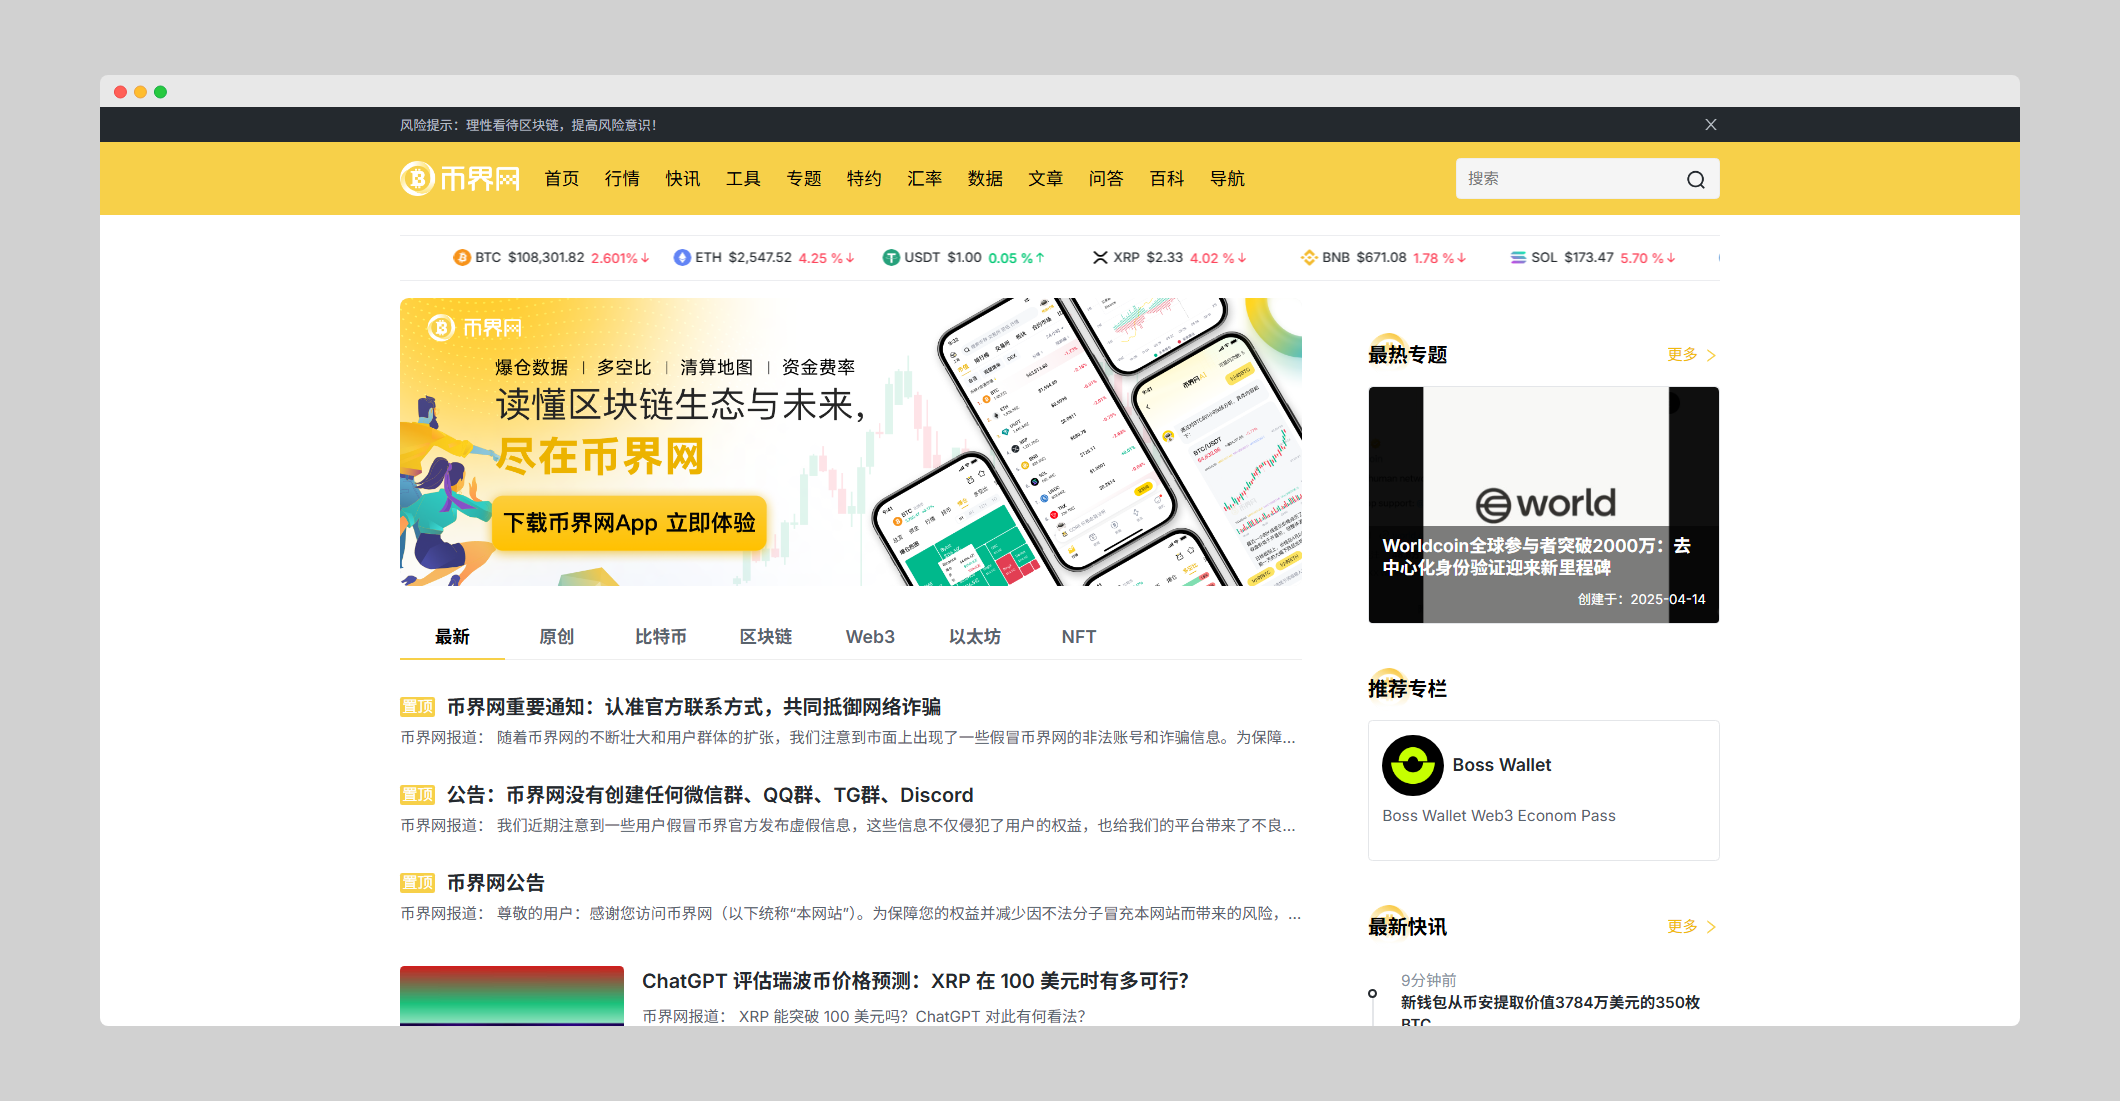Image resolution: width=2120 pixels, height=1101 pixels.
Task: Dismiss the risk warning banner
Action: pyautogui.click(x=1710, y=124)
